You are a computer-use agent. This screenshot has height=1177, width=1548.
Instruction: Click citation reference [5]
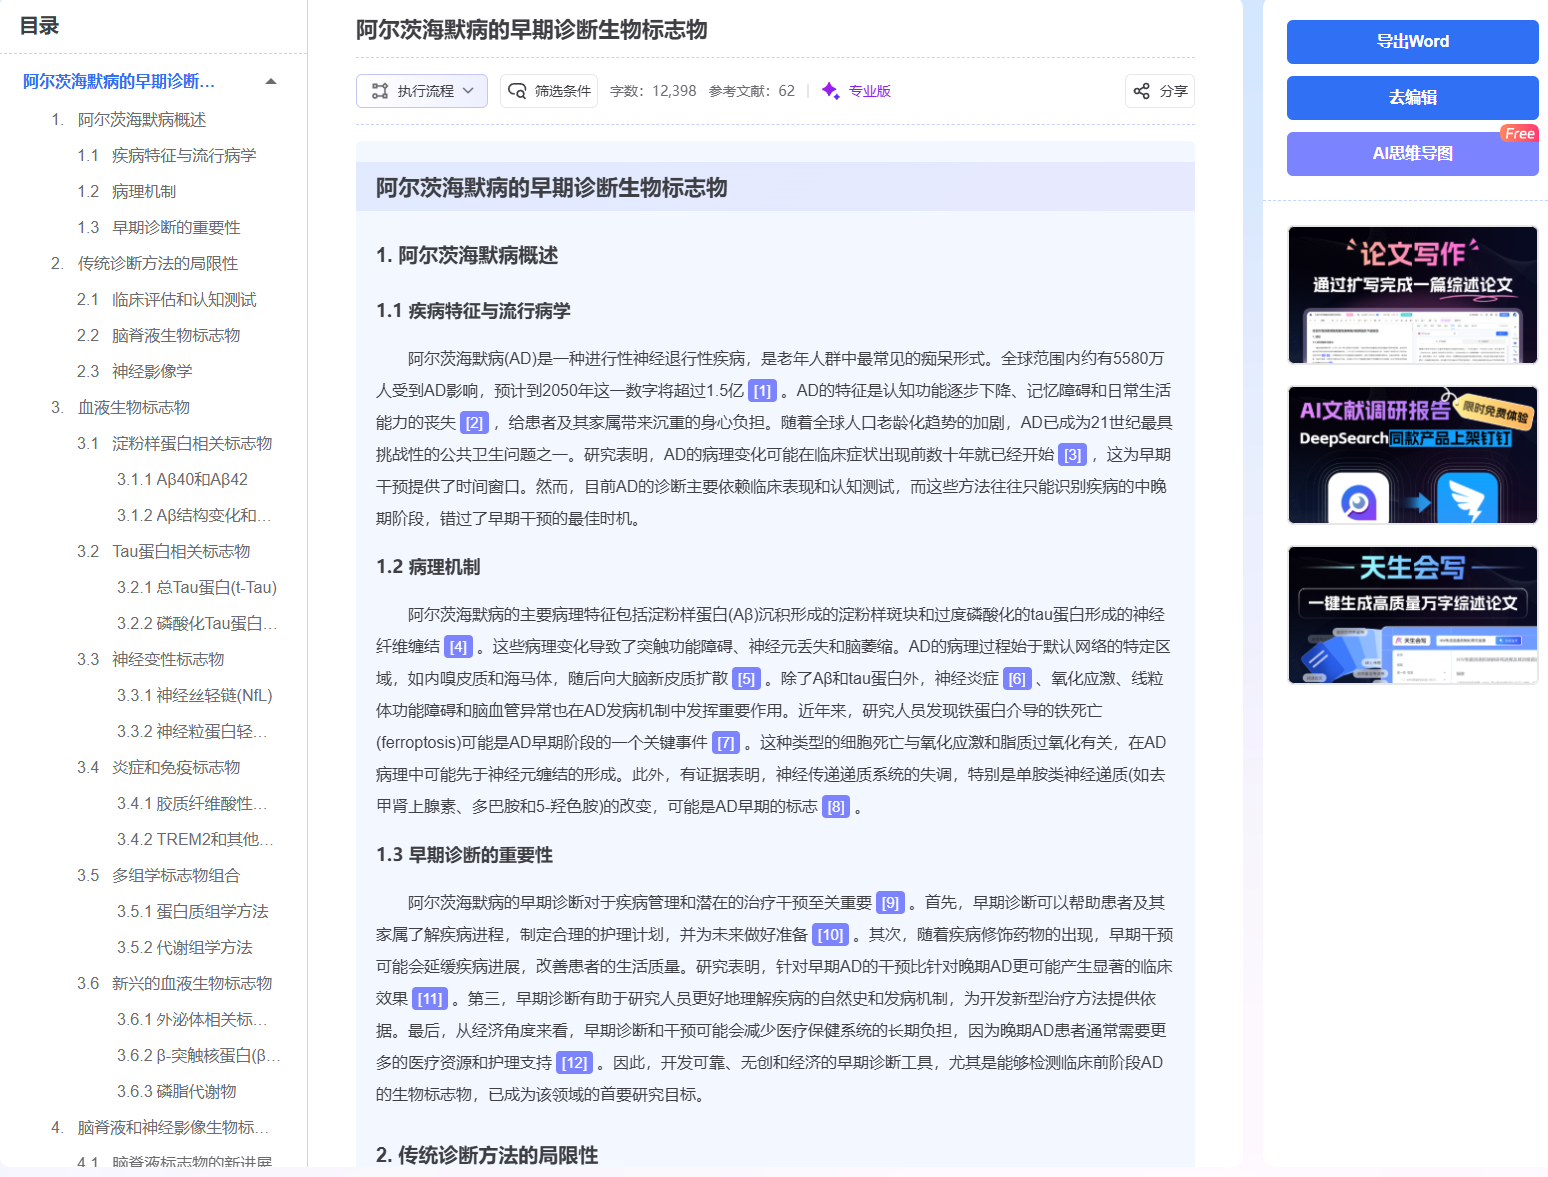(x=746, y=679)
